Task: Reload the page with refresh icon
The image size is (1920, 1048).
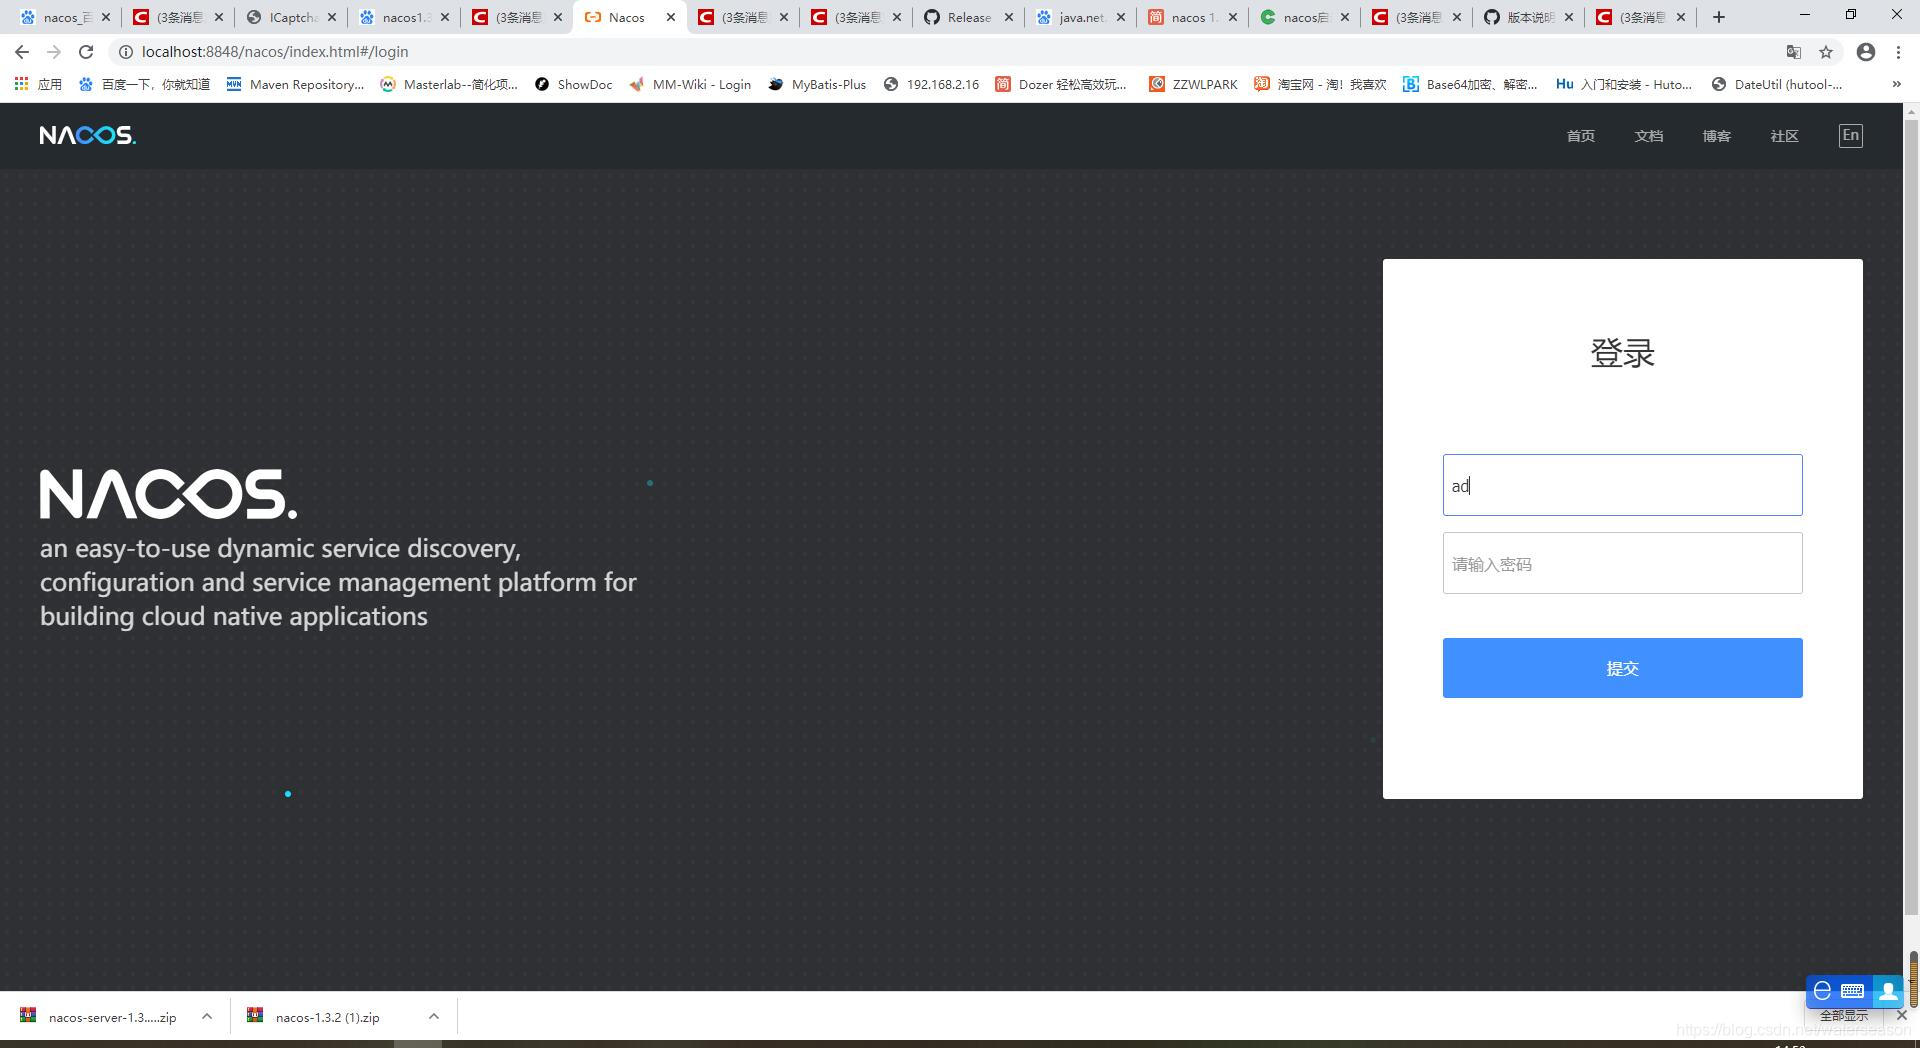Action: tap(86, 52)
